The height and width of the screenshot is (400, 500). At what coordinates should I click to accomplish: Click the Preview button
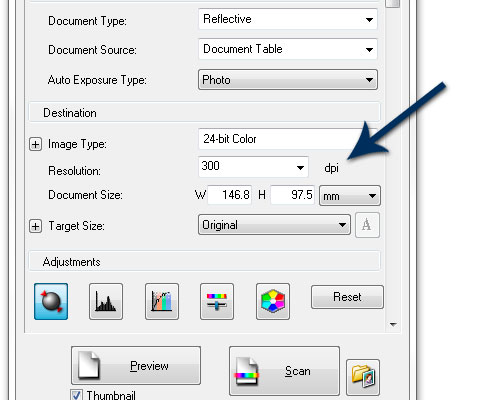coord(136,365)
